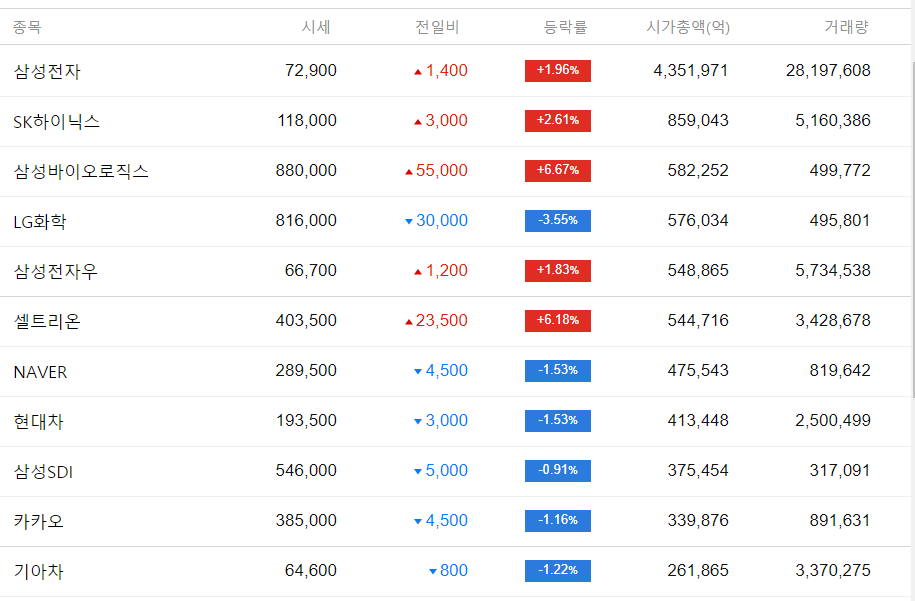Open the 기아차 stock link
The height and width of the screenshot is (601, 915).
pyautogui.click(x=39, y=571)
